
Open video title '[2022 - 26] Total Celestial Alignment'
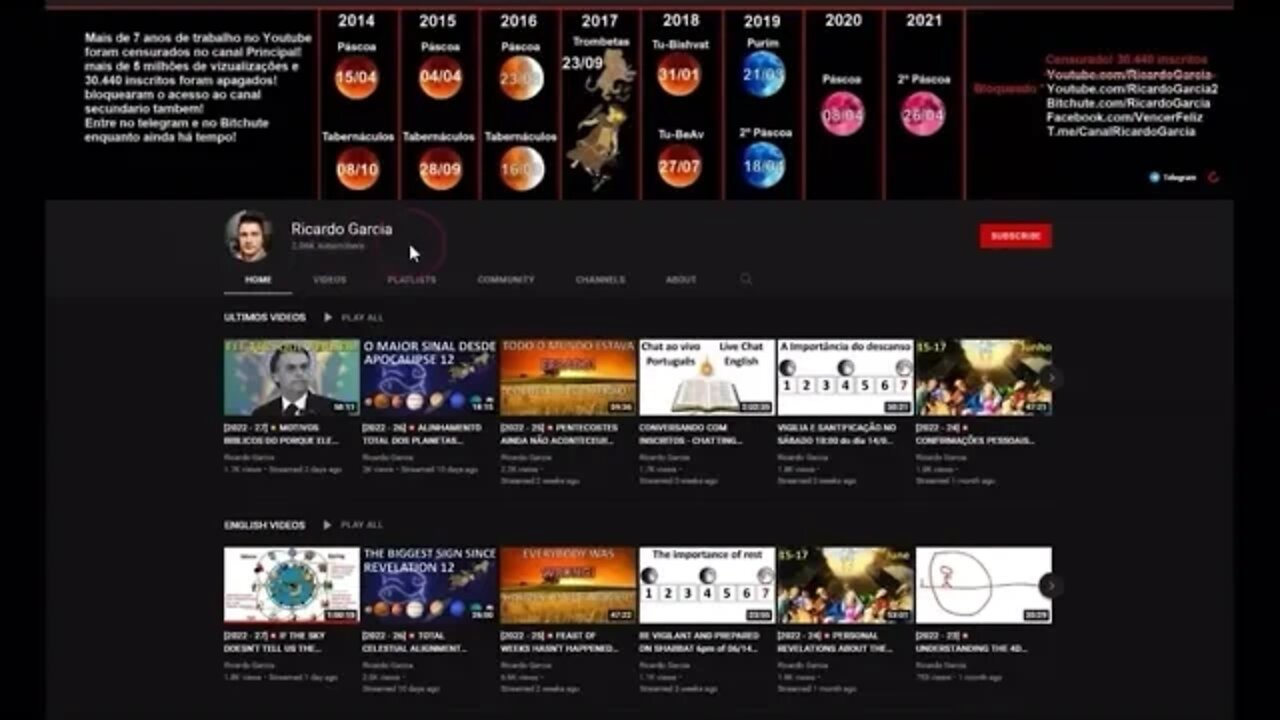[414, 642]
